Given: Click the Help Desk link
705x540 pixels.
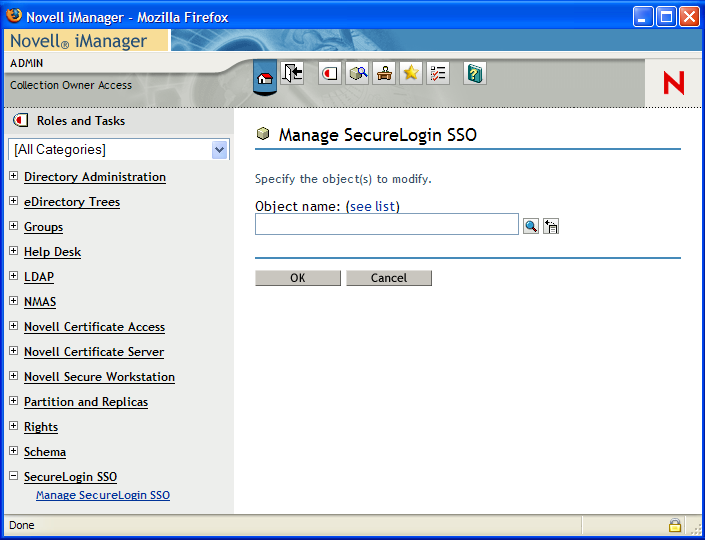Looking at the screenshot, I should pyautogui.click(x=52, y=252).
